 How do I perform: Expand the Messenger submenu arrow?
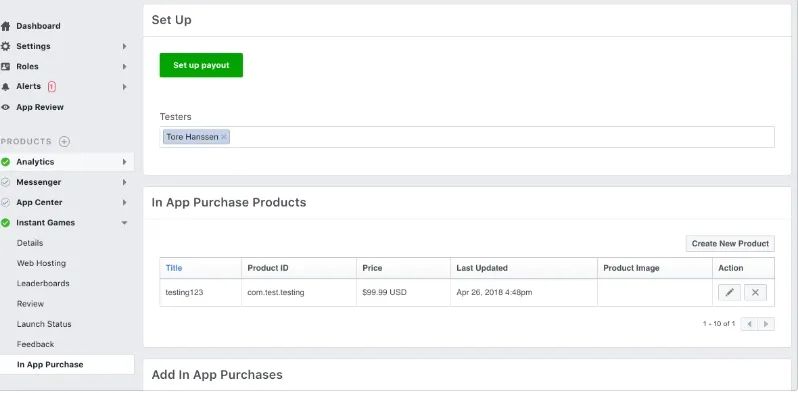click(124, 182)
